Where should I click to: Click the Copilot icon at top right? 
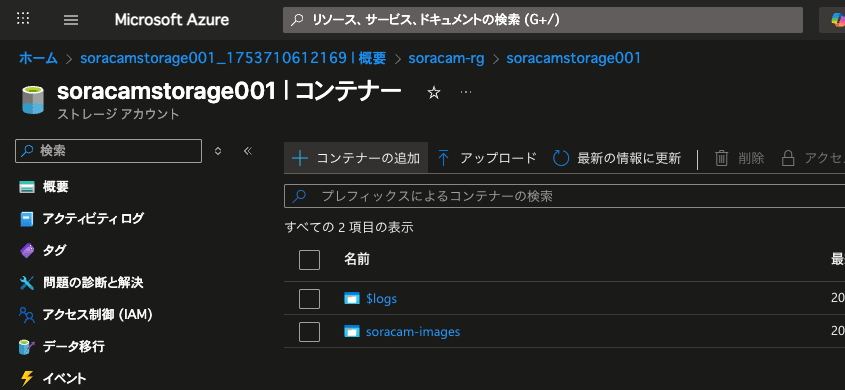[837, 20]
